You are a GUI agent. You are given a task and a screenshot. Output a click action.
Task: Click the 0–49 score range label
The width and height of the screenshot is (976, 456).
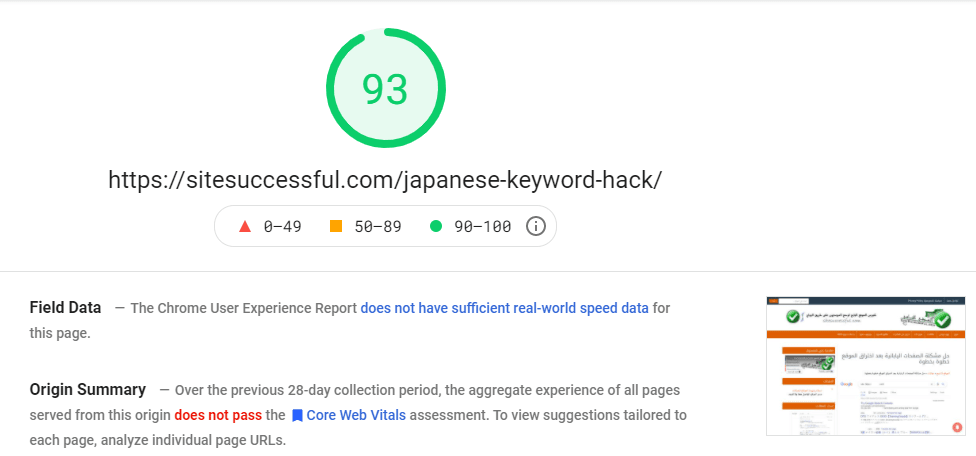282,227
